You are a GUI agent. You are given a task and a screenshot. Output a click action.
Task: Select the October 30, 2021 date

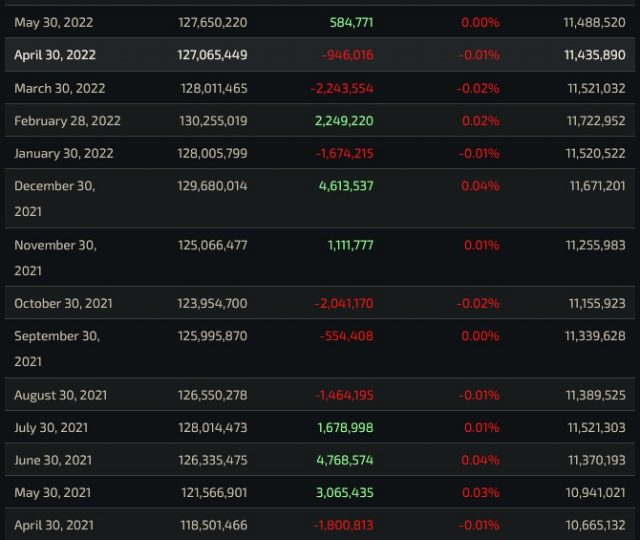(x=63, y=303)
